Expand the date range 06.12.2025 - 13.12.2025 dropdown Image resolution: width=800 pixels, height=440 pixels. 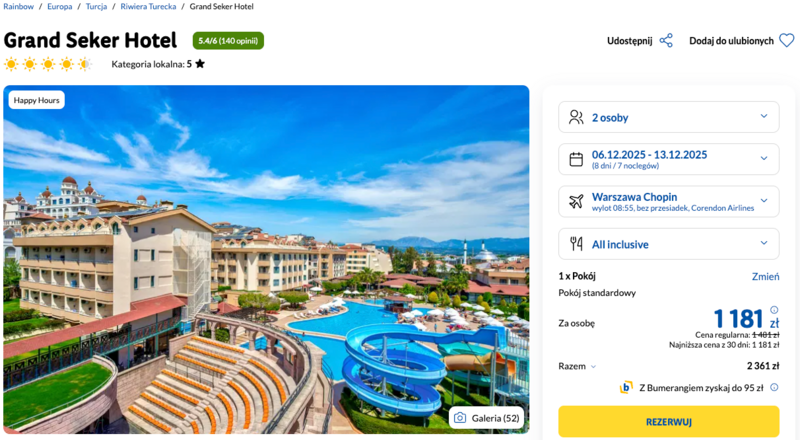coord(668,159)
